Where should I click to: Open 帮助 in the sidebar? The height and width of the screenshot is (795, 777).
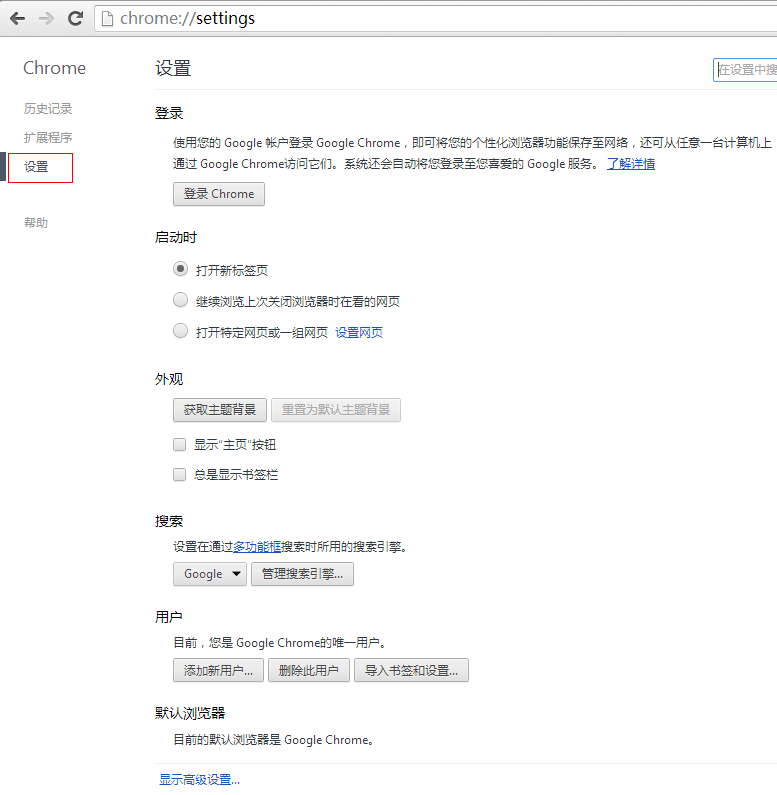click(x=36, y=223)
